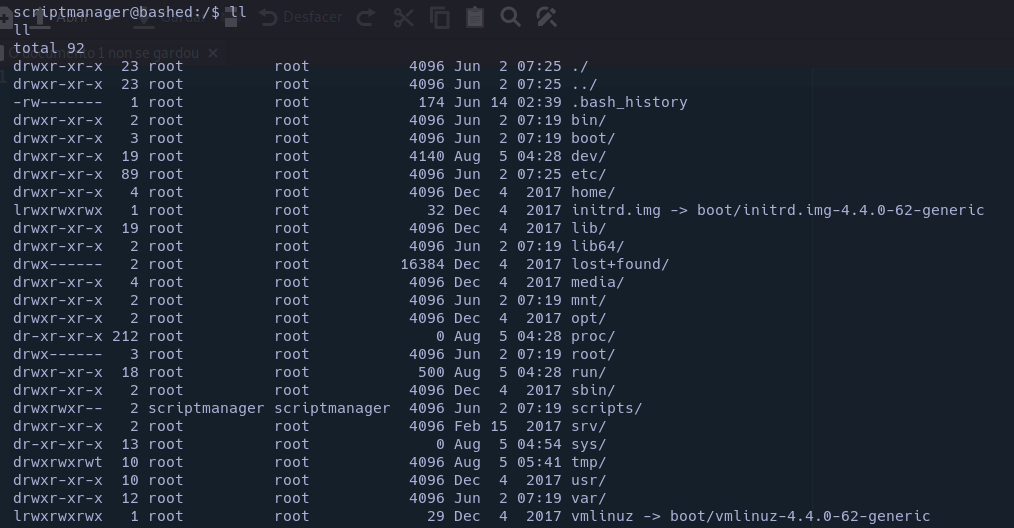Click the clipboard paste icon in the editor toolbar
1014x528 pixels.
click(x=475, y=17)
